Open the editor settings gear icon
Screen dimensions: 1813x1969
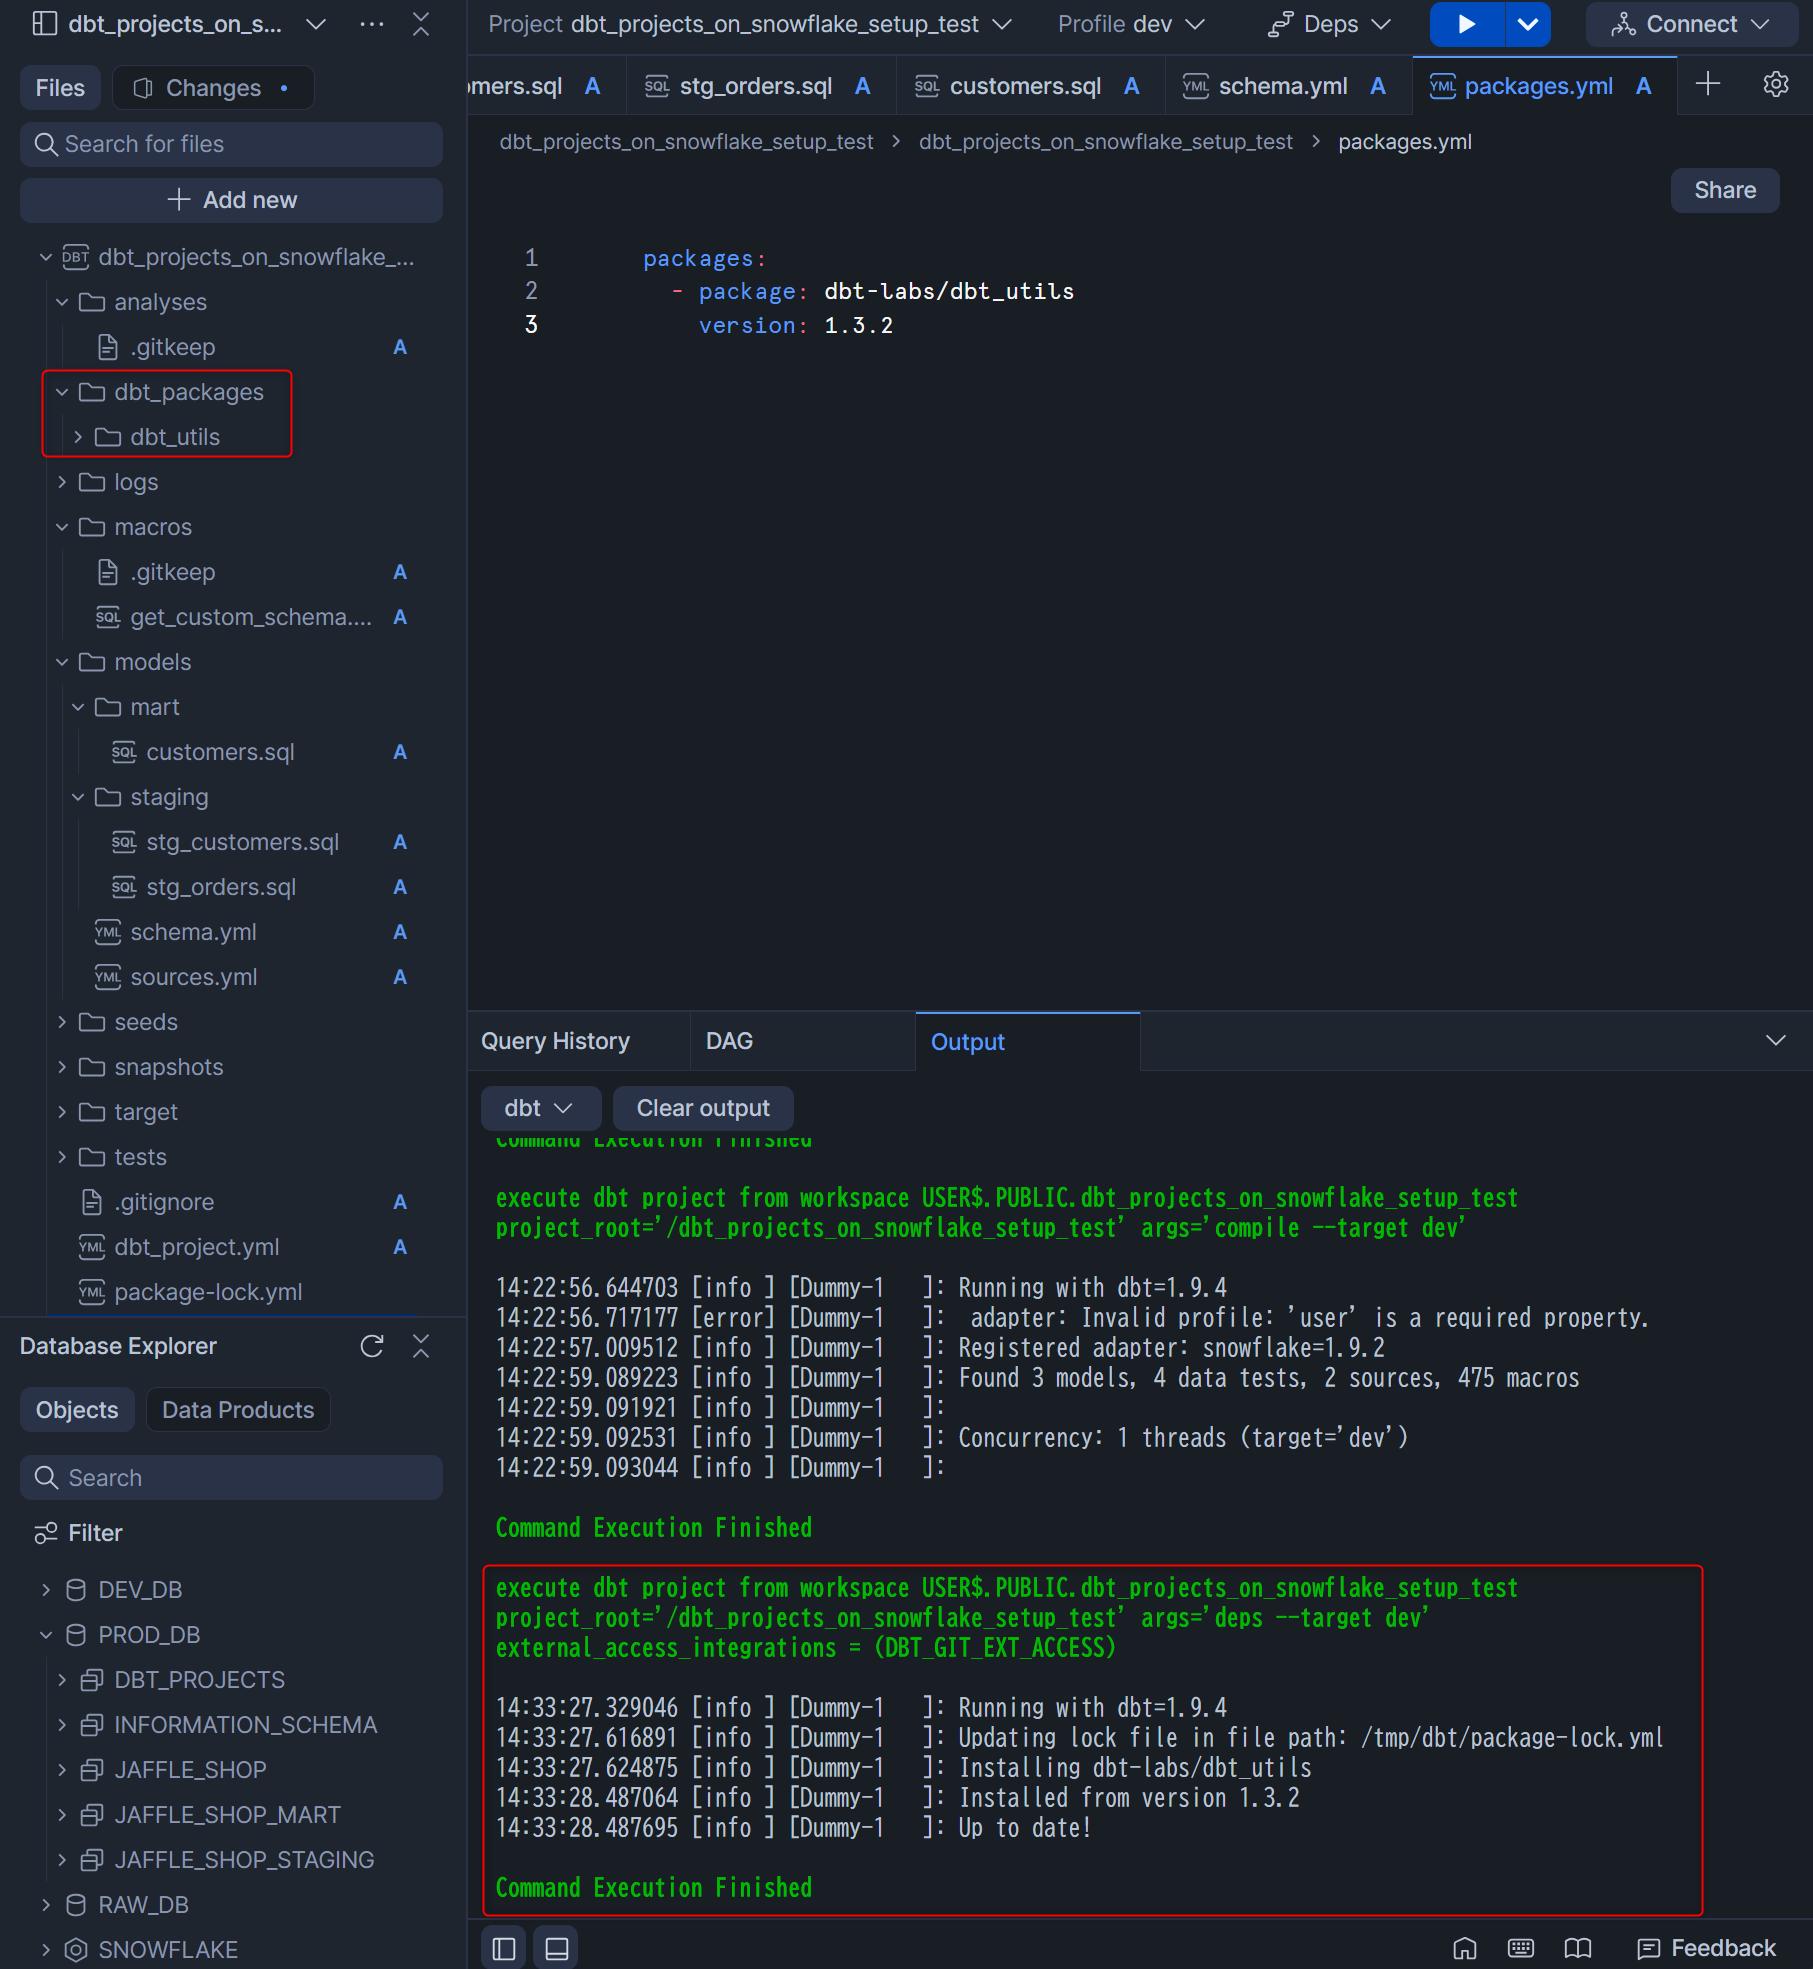pyautogui.click(x=1775, y=85)
